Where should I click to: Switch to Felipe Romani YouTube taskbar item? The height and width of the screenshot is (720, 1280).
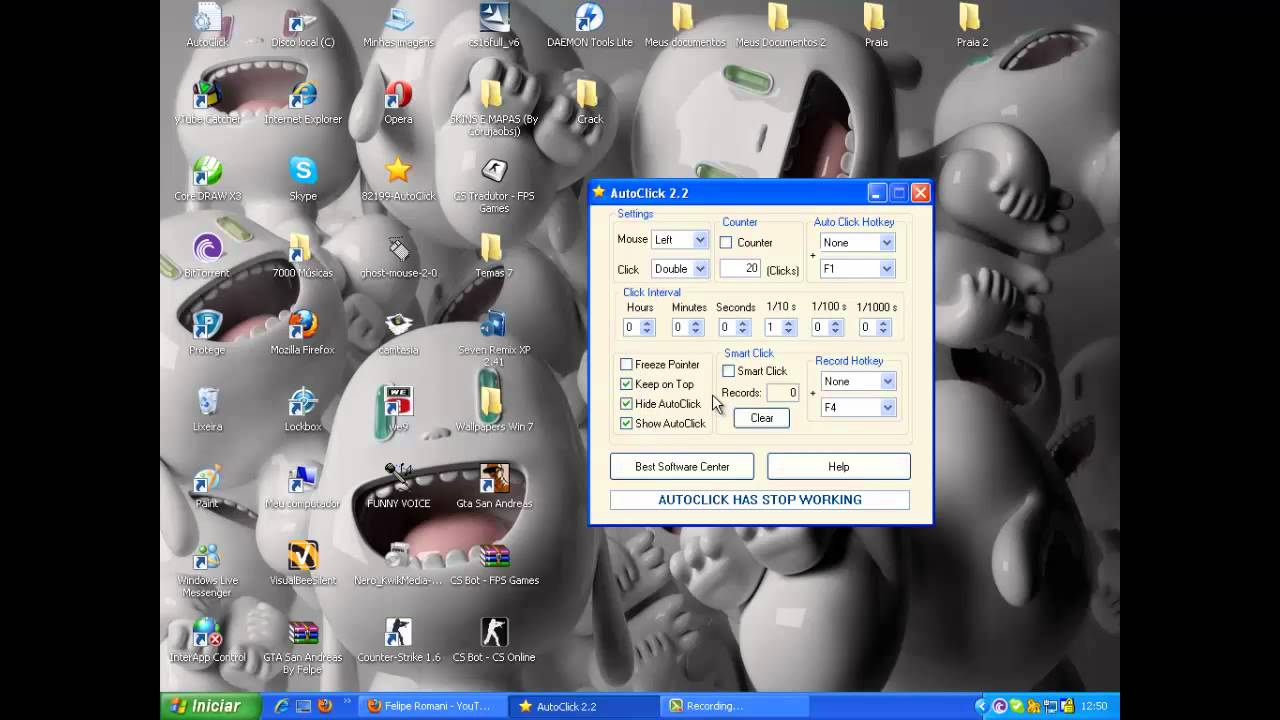430,706
